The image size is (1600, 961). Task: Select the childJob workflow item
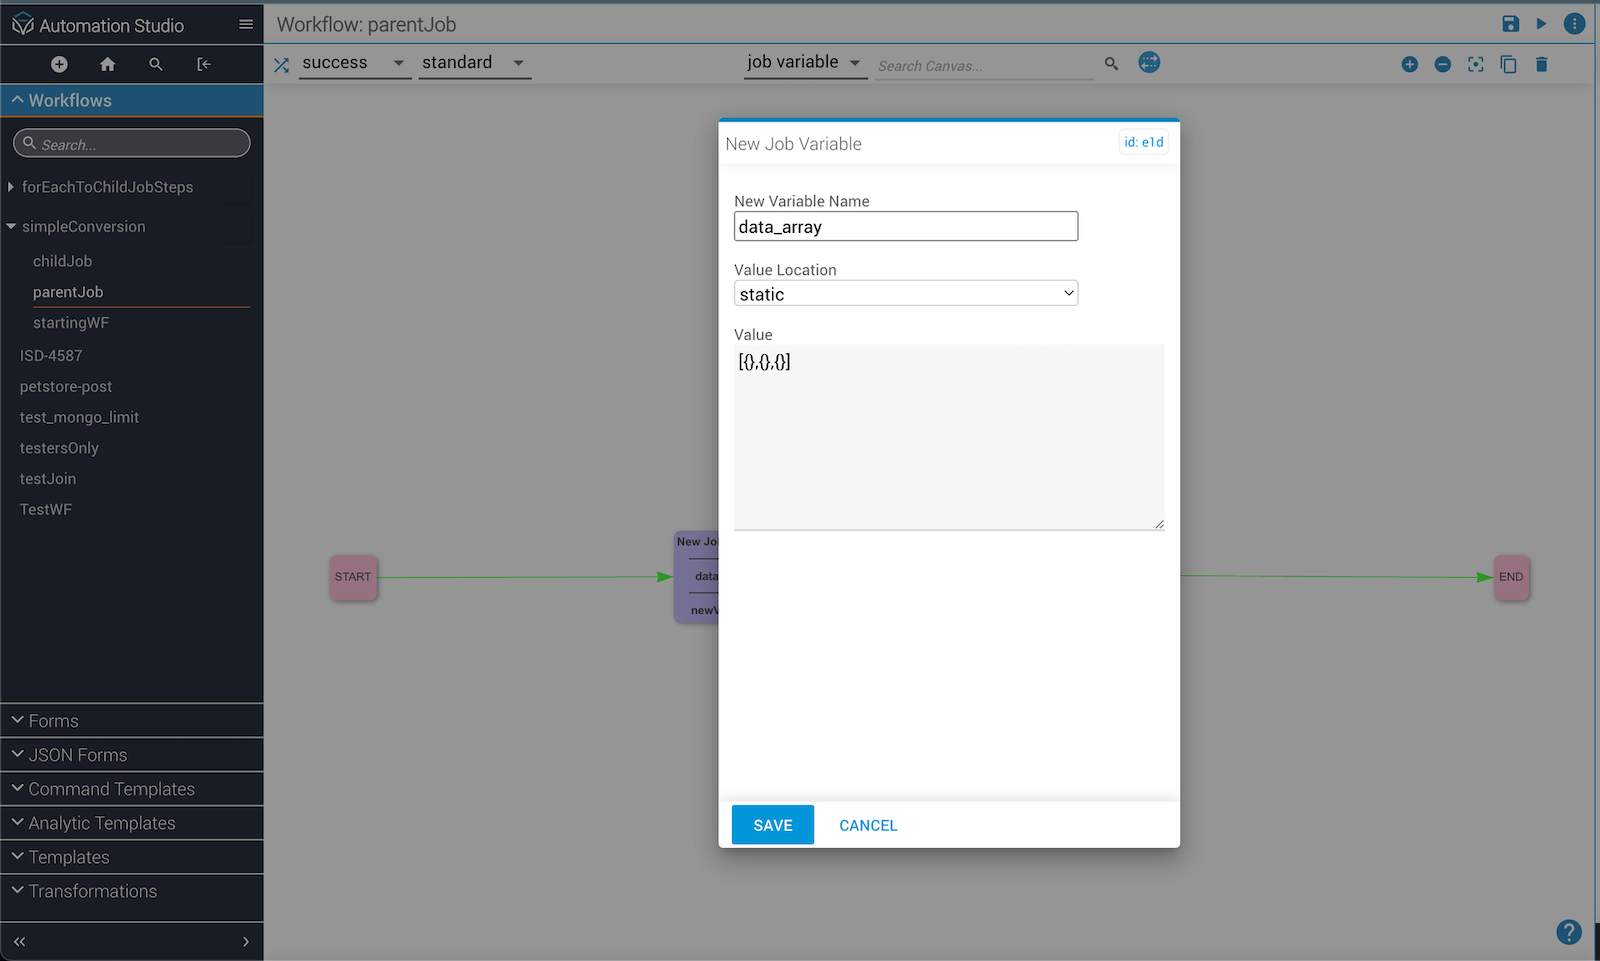62,261
